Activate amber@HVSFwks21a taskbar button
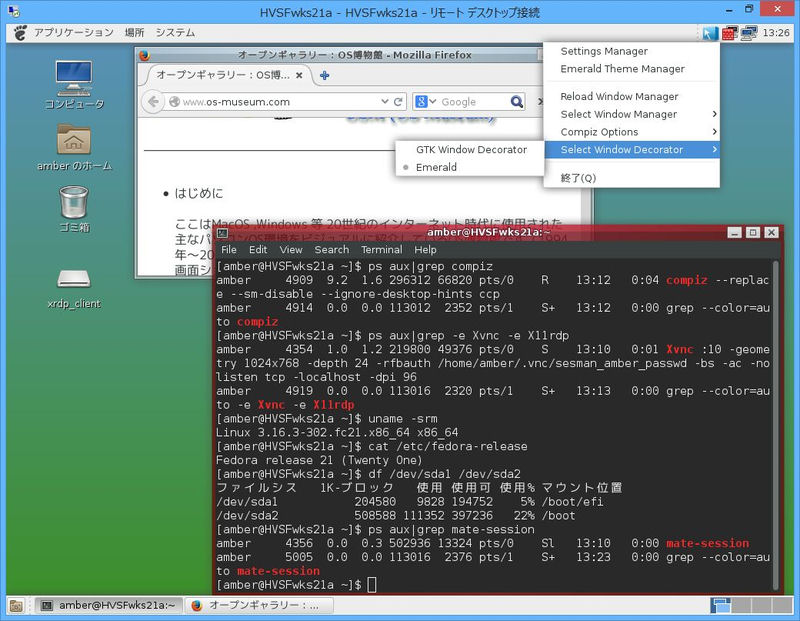800x621 pixels. coord(108,606)
